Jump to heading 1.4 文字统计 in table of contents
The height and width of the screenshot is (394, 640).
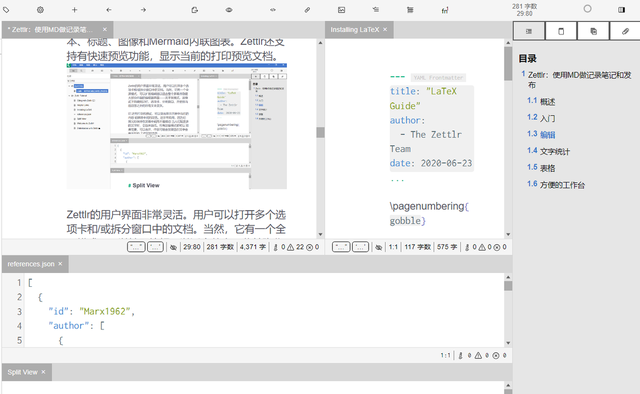coord(548,151)
